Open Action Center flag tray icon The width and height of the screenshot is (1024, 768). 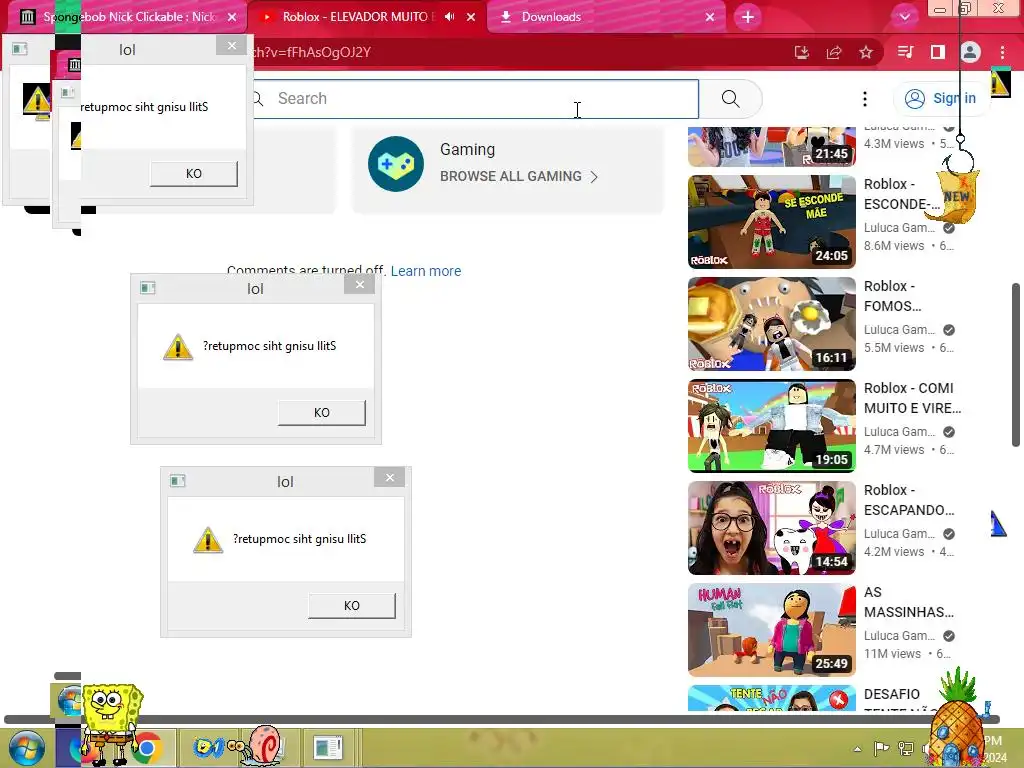pyautogui.click(x=881, y=748)
